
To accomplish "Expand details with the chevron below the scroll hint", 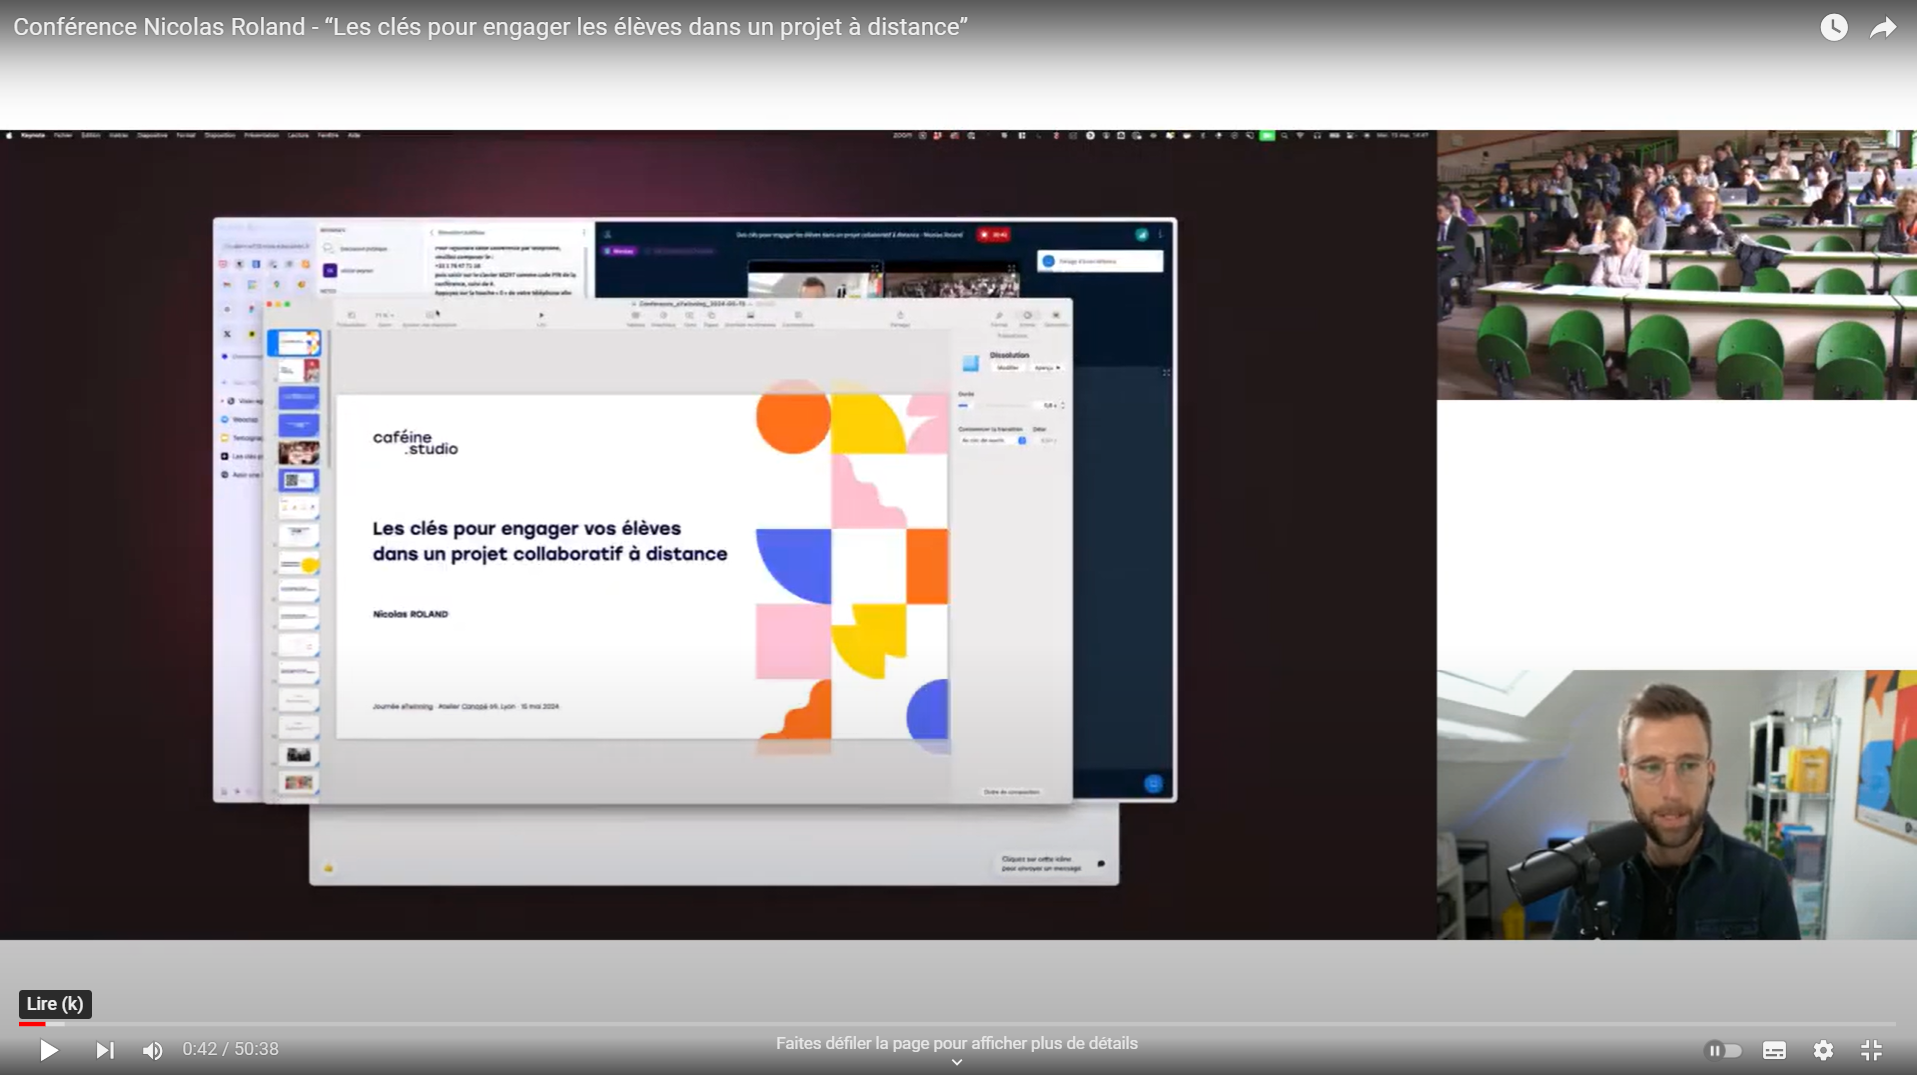I will 956,1063.
